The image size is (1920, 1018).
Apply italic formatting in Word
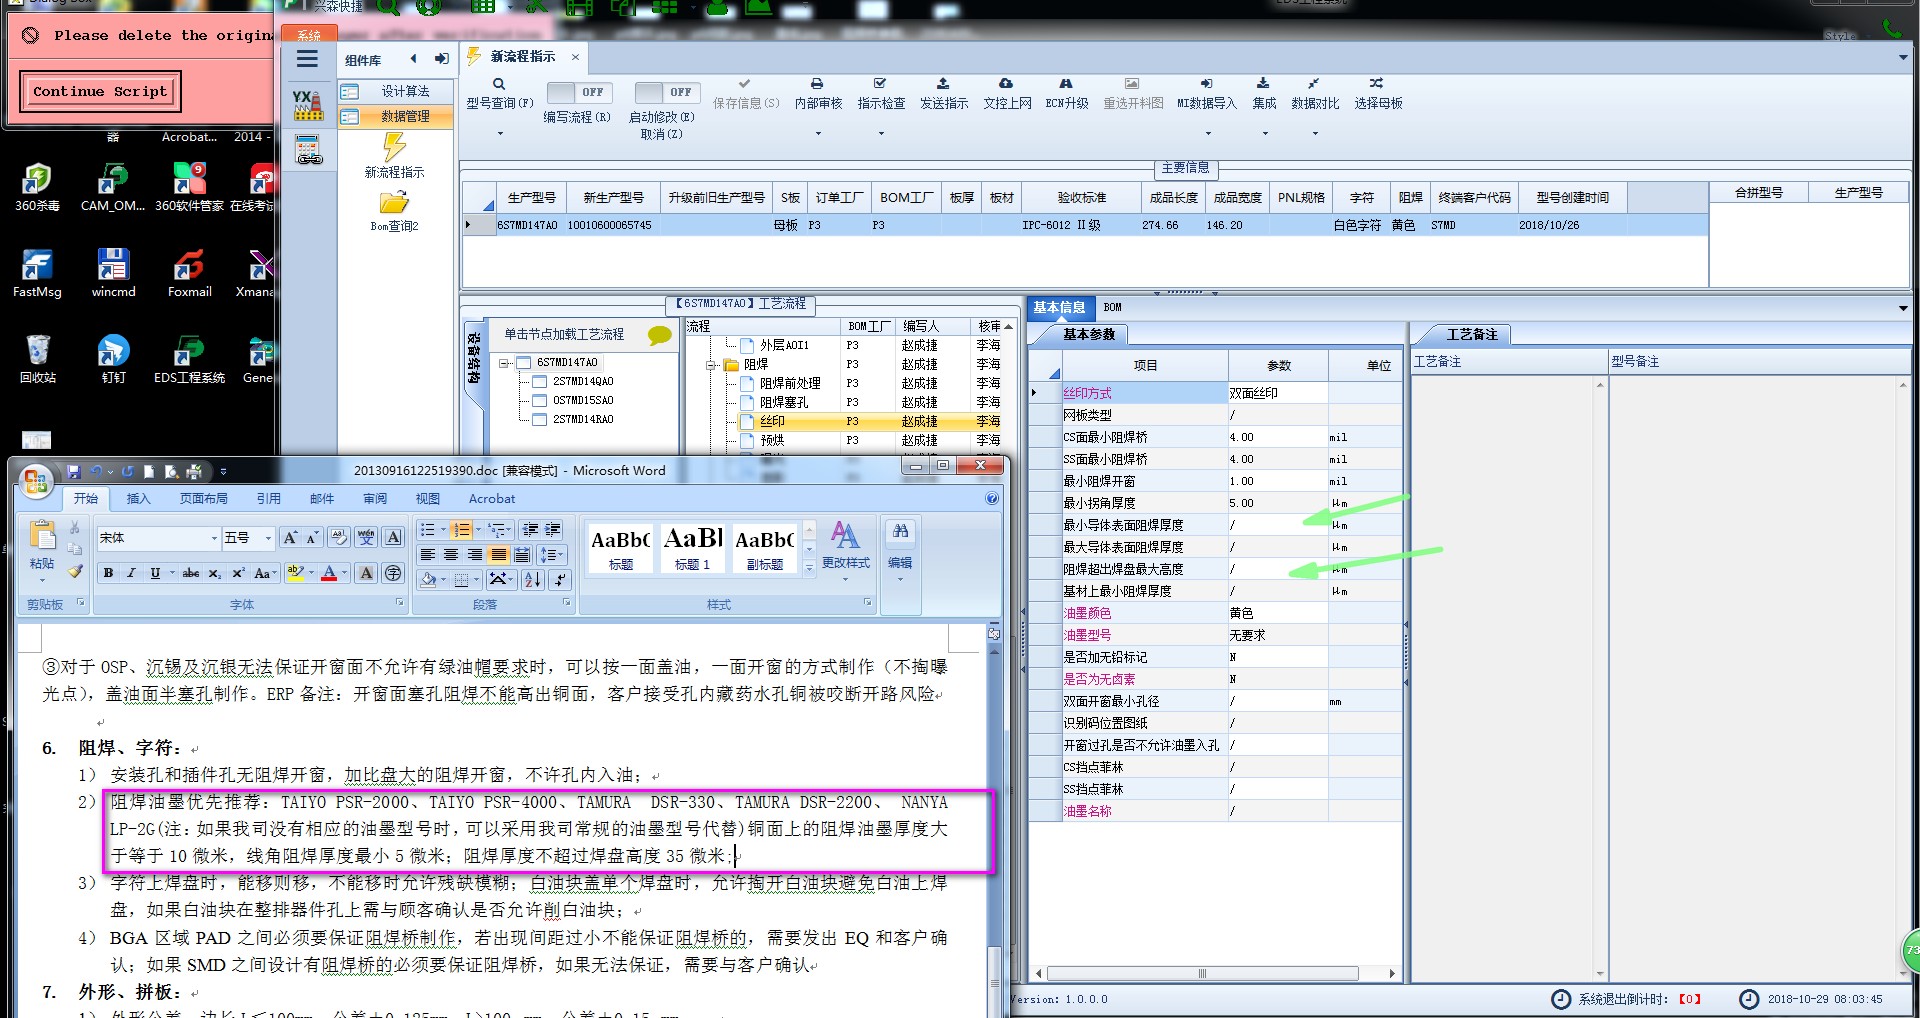click(x=131, y=573)
